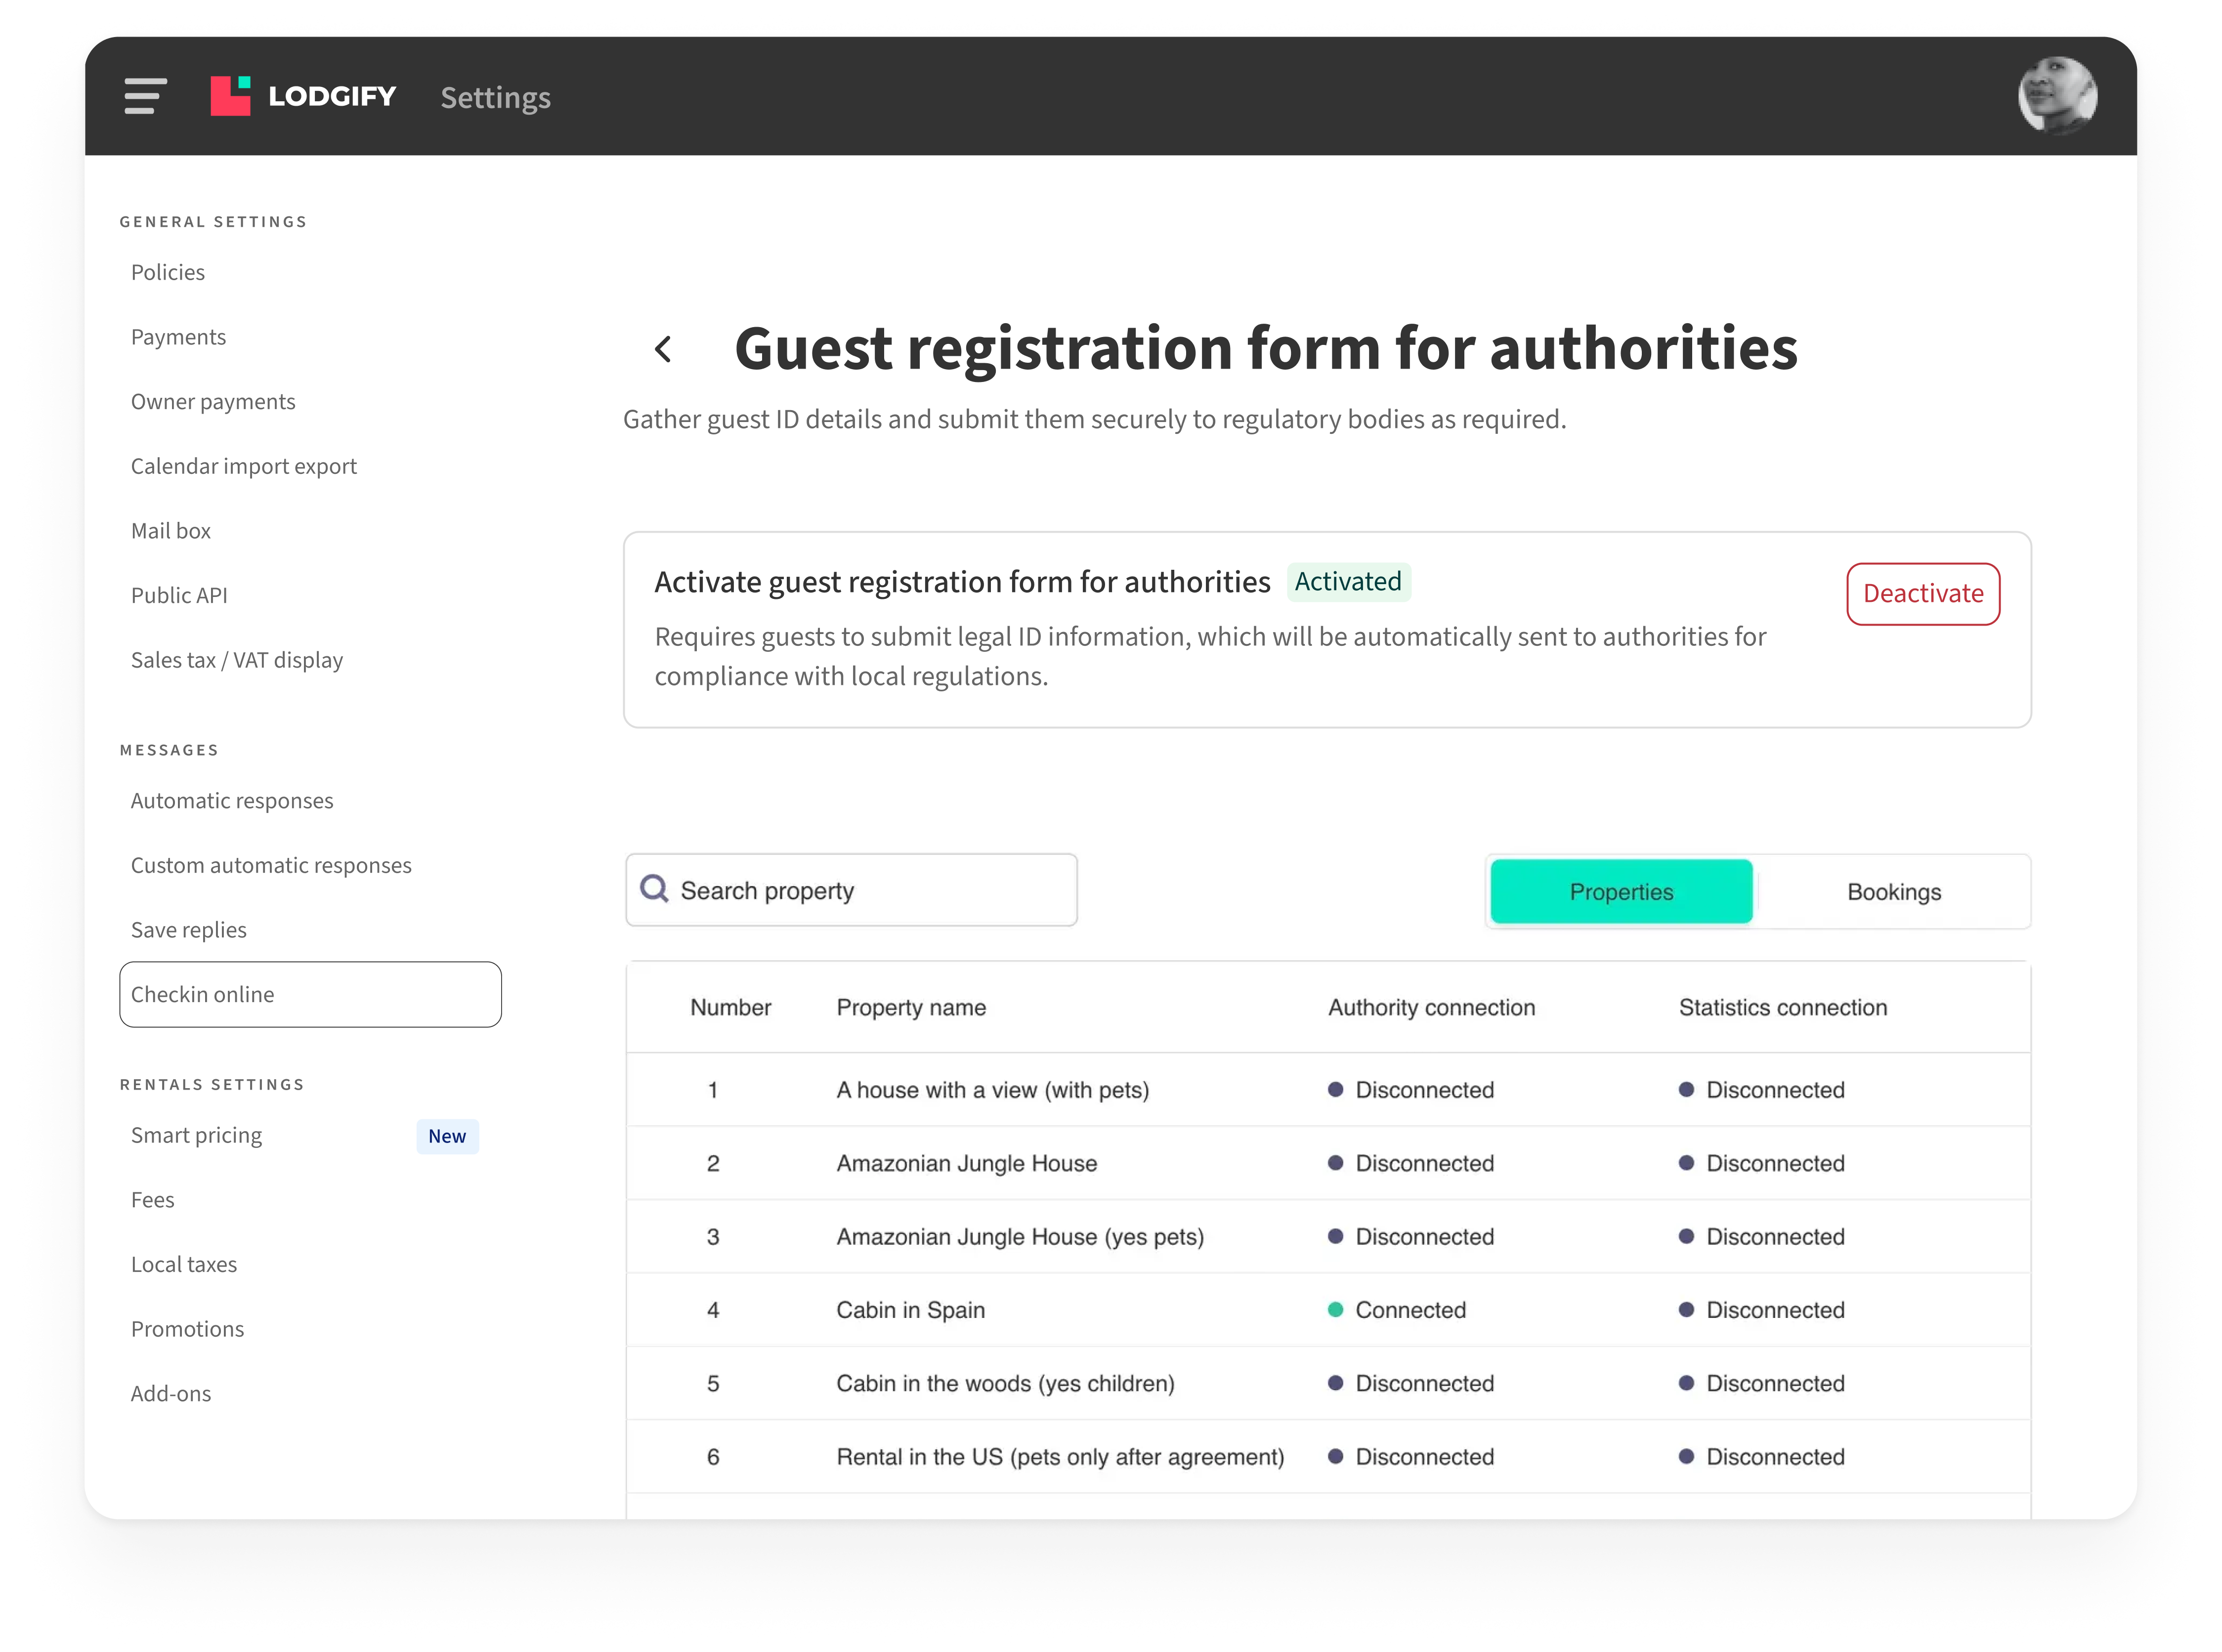
Task: Type in the Search property field
Action: point(870,890)
